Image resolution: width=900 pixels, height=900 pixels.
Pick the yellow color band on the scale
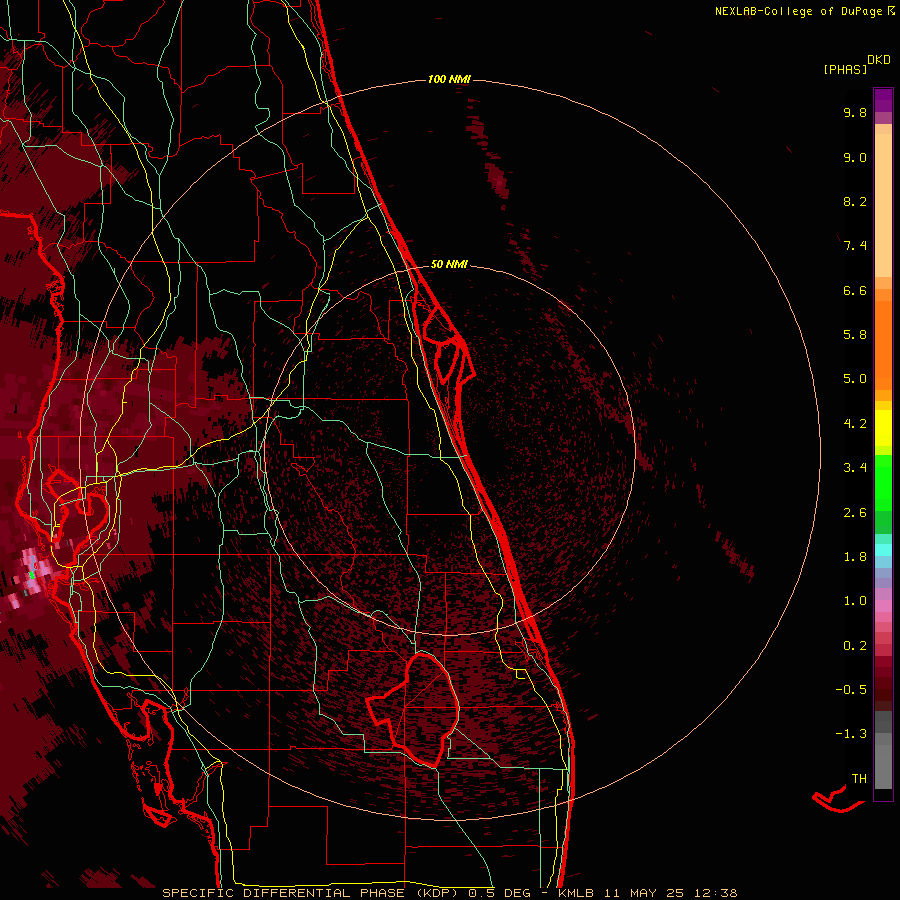883,428
